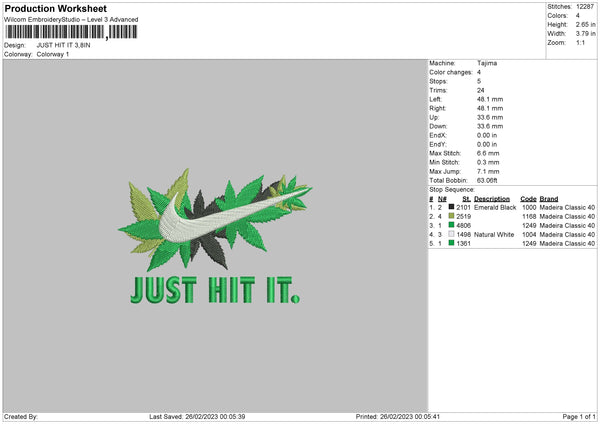The height and width of the screenshot is (424, 600).
Task: Click the 'Colorway 1' value
Action: [53, 54]
